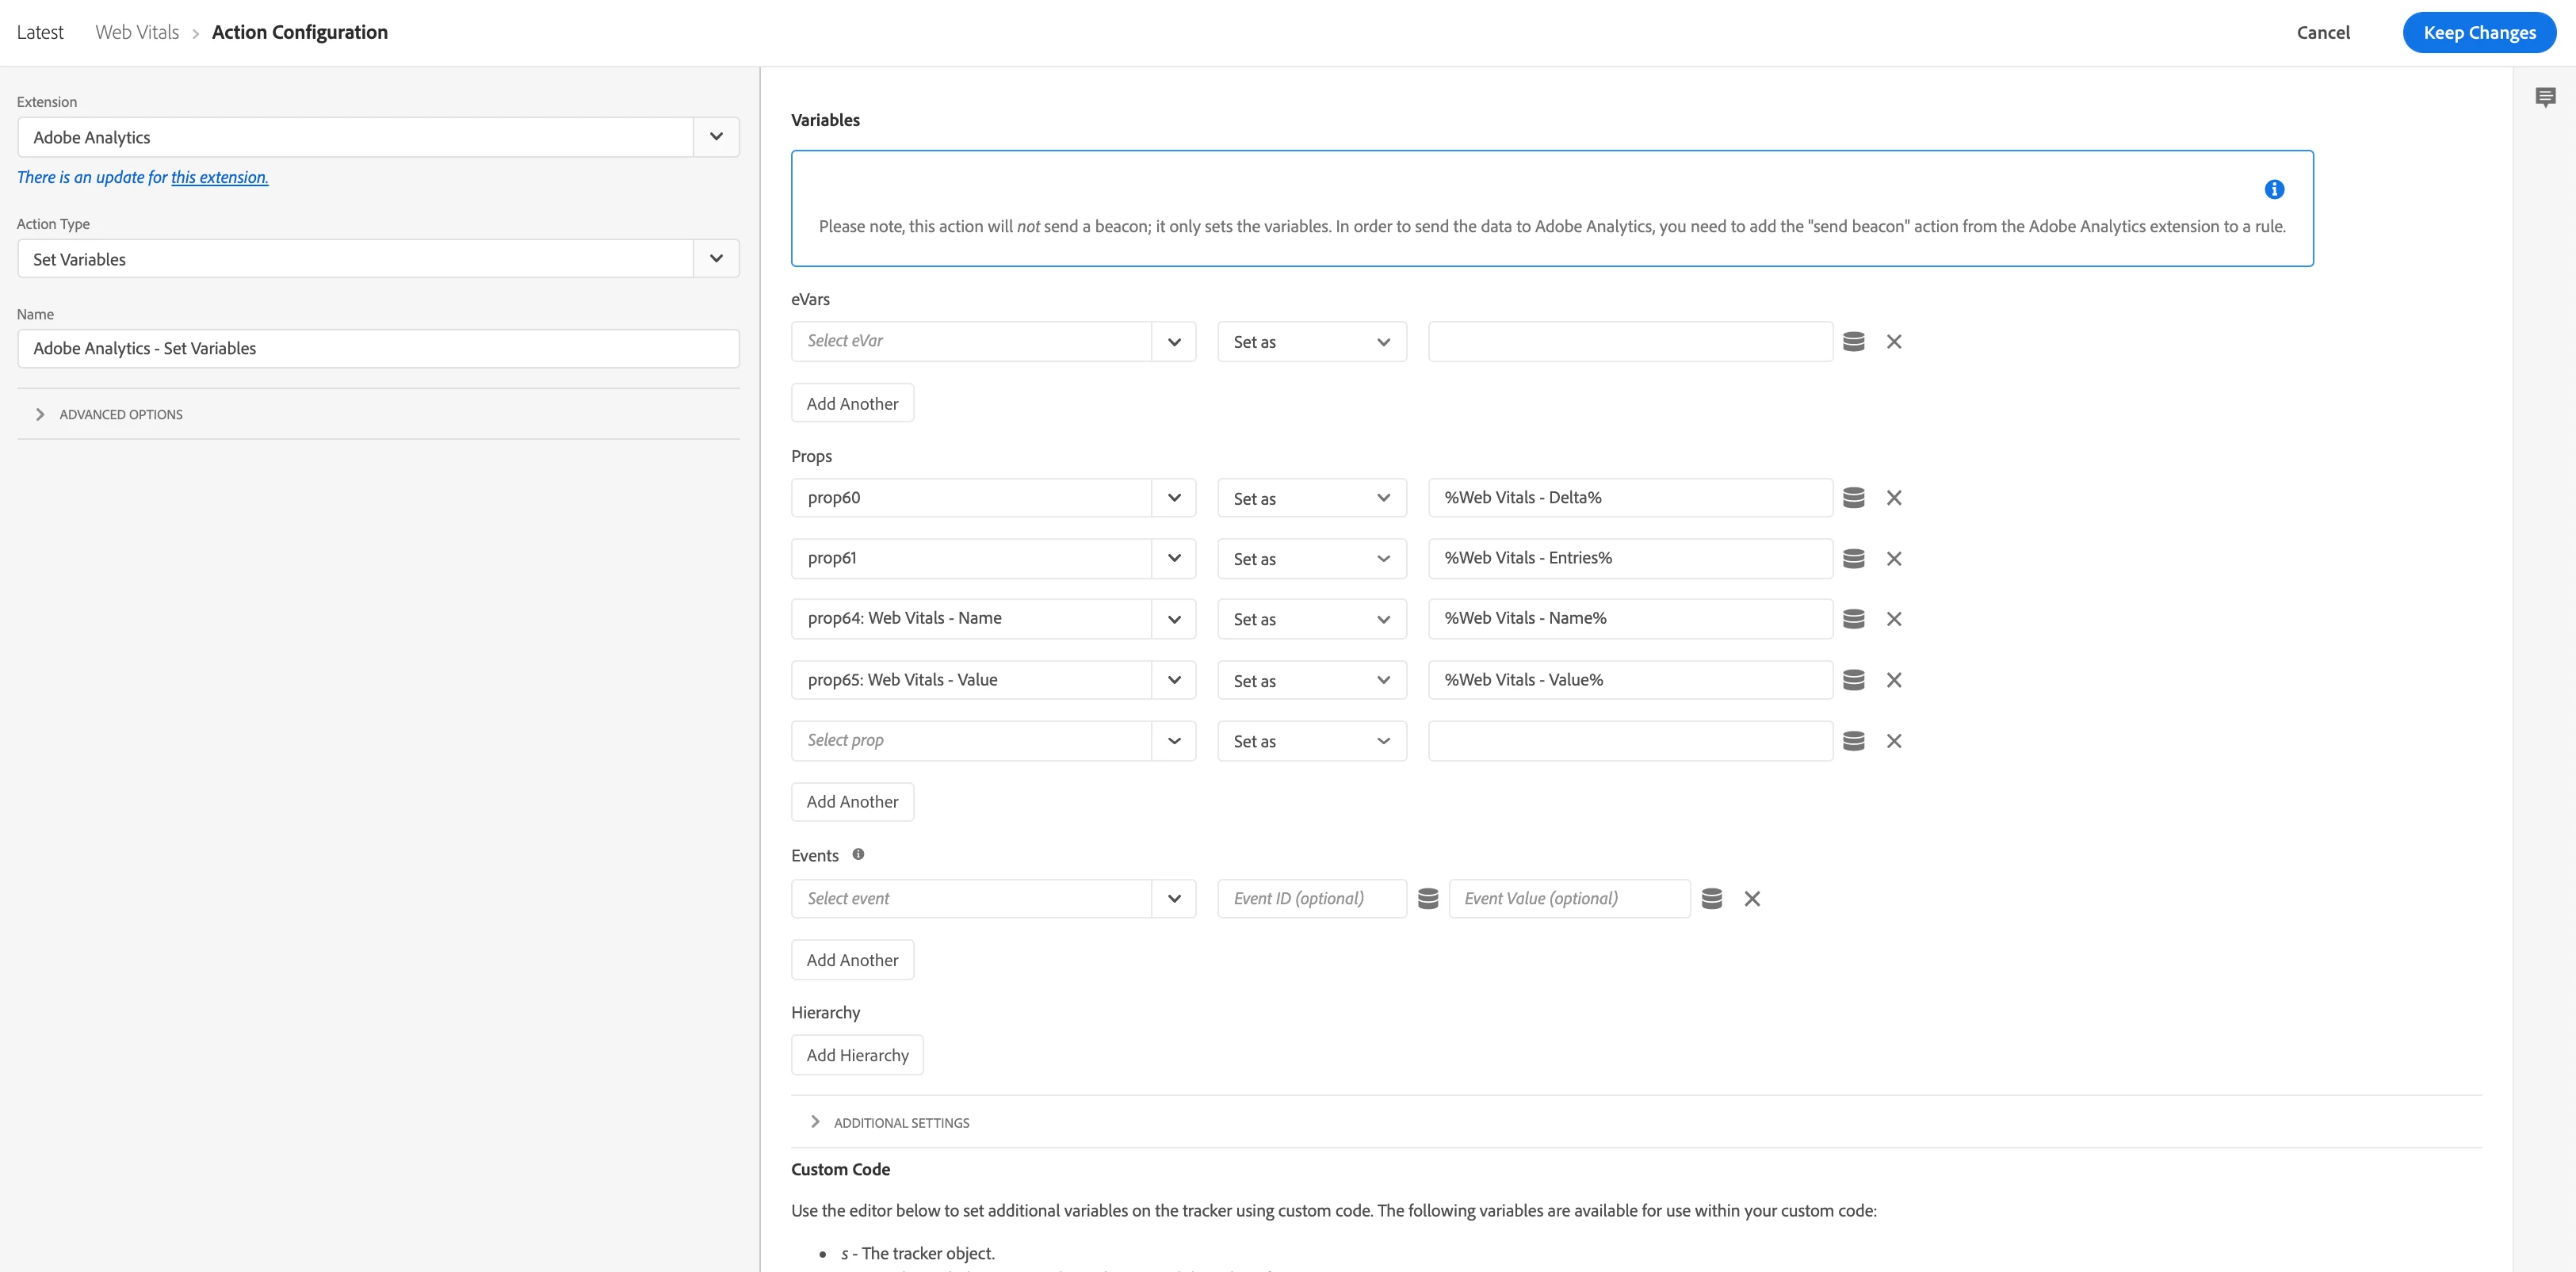2576x1272 pixels.
Task: Click Keep Changes button
Action: [x=2478, y=32]
